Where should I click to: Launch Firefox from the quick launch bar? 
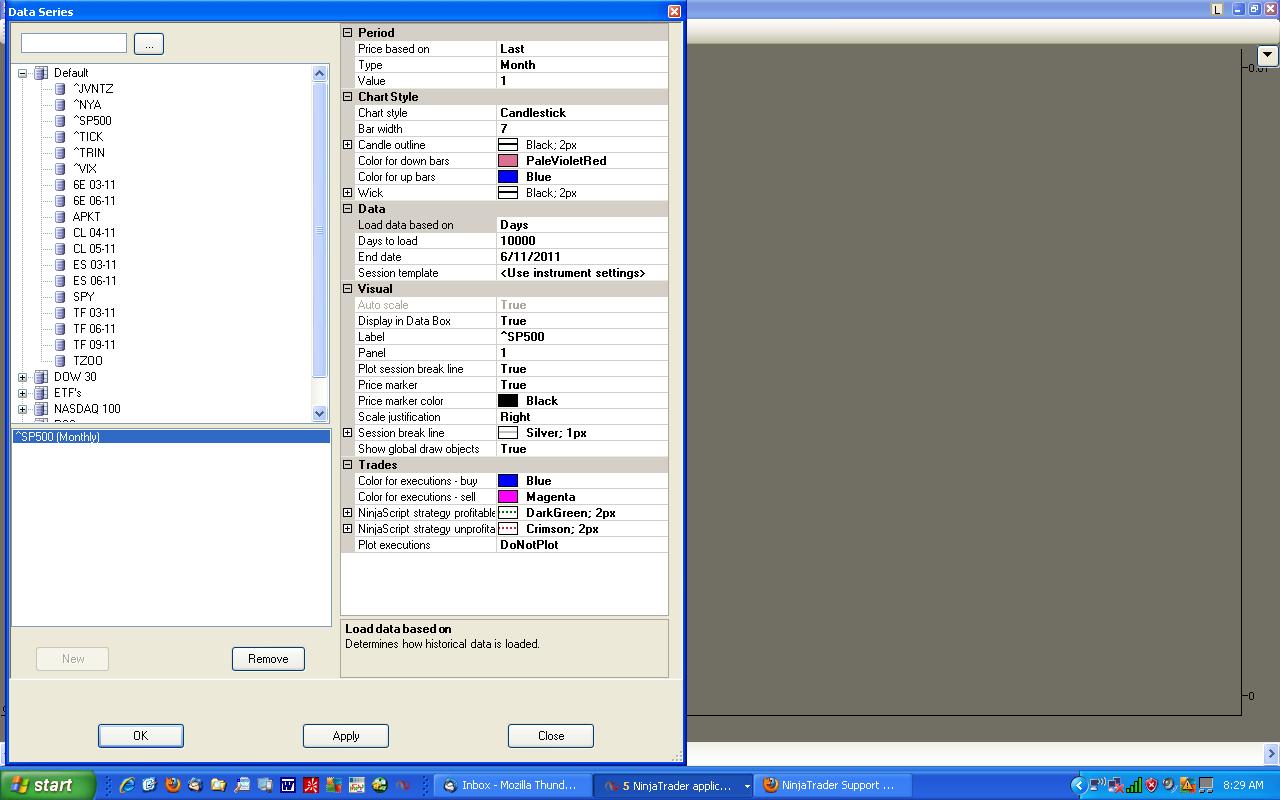pos(172,785)
